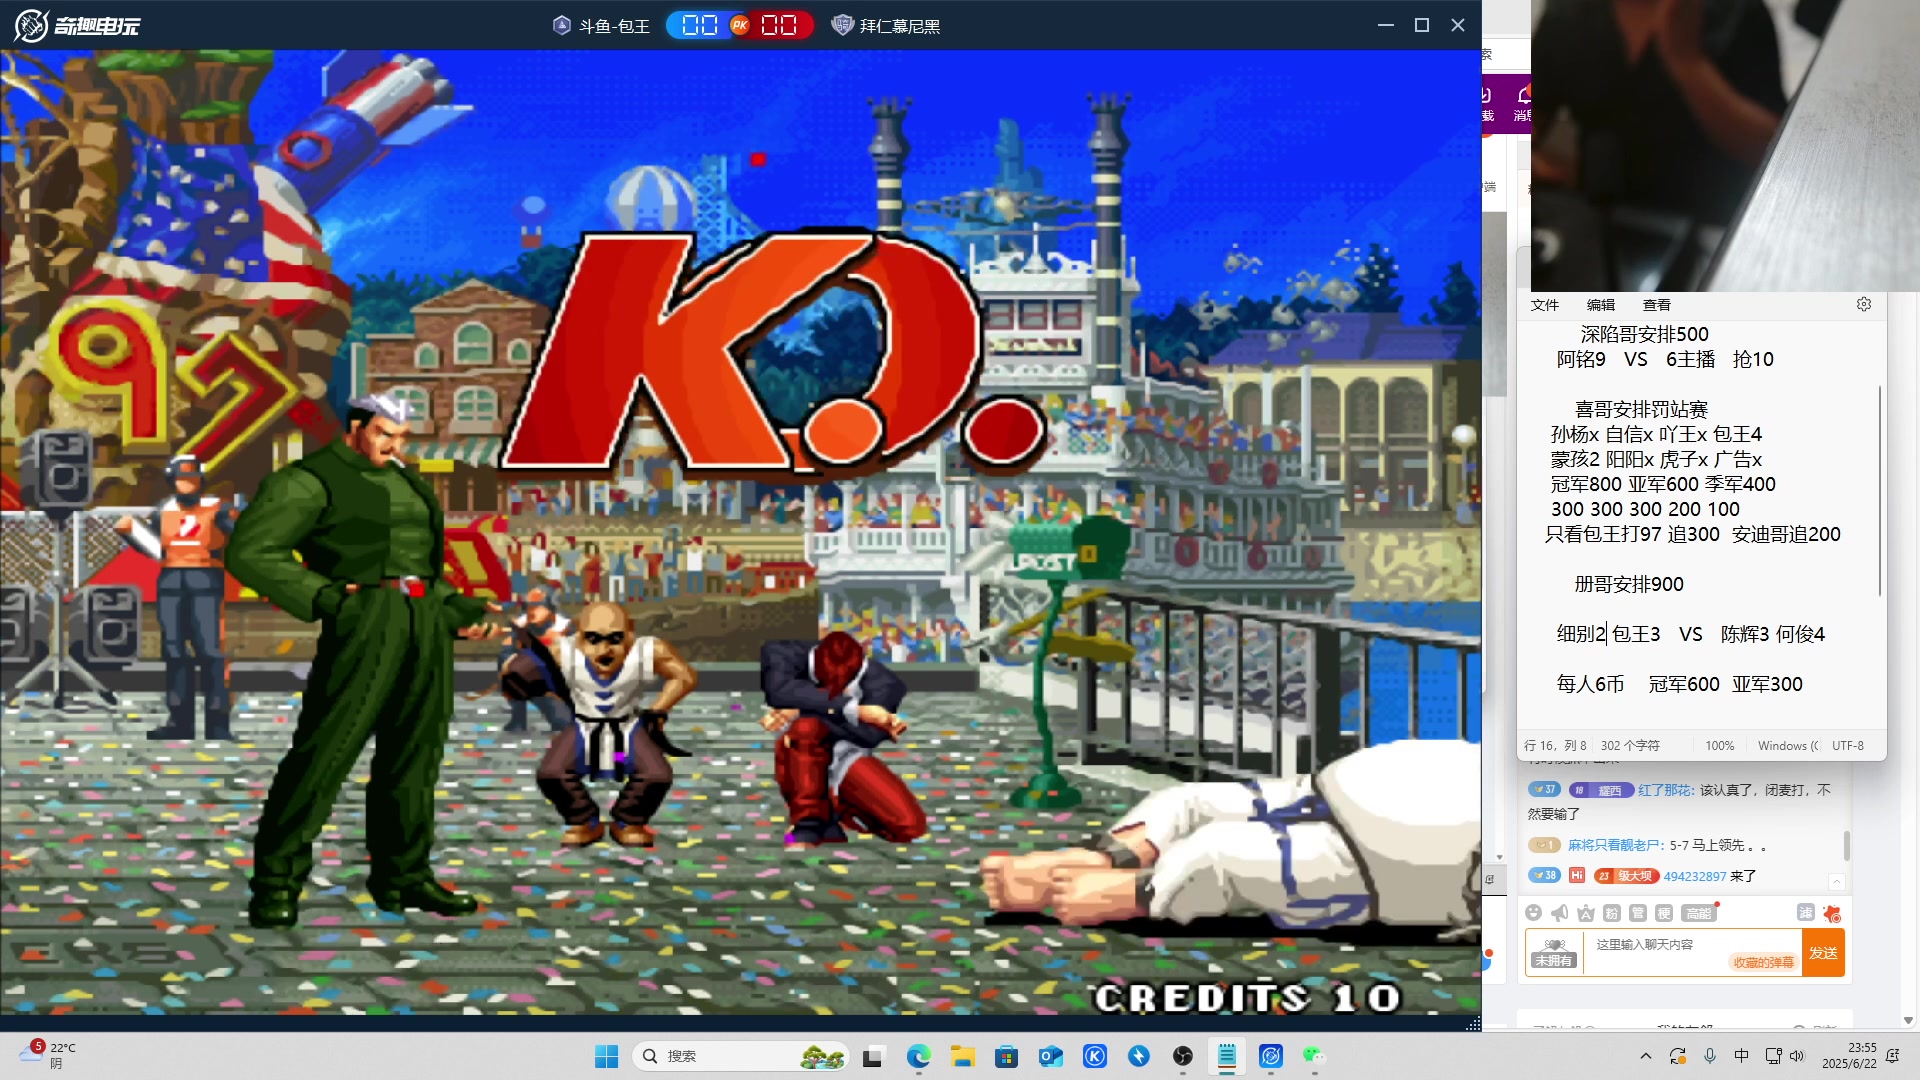
Task: Send the chat message with 发送
Action: point(1823,953)
